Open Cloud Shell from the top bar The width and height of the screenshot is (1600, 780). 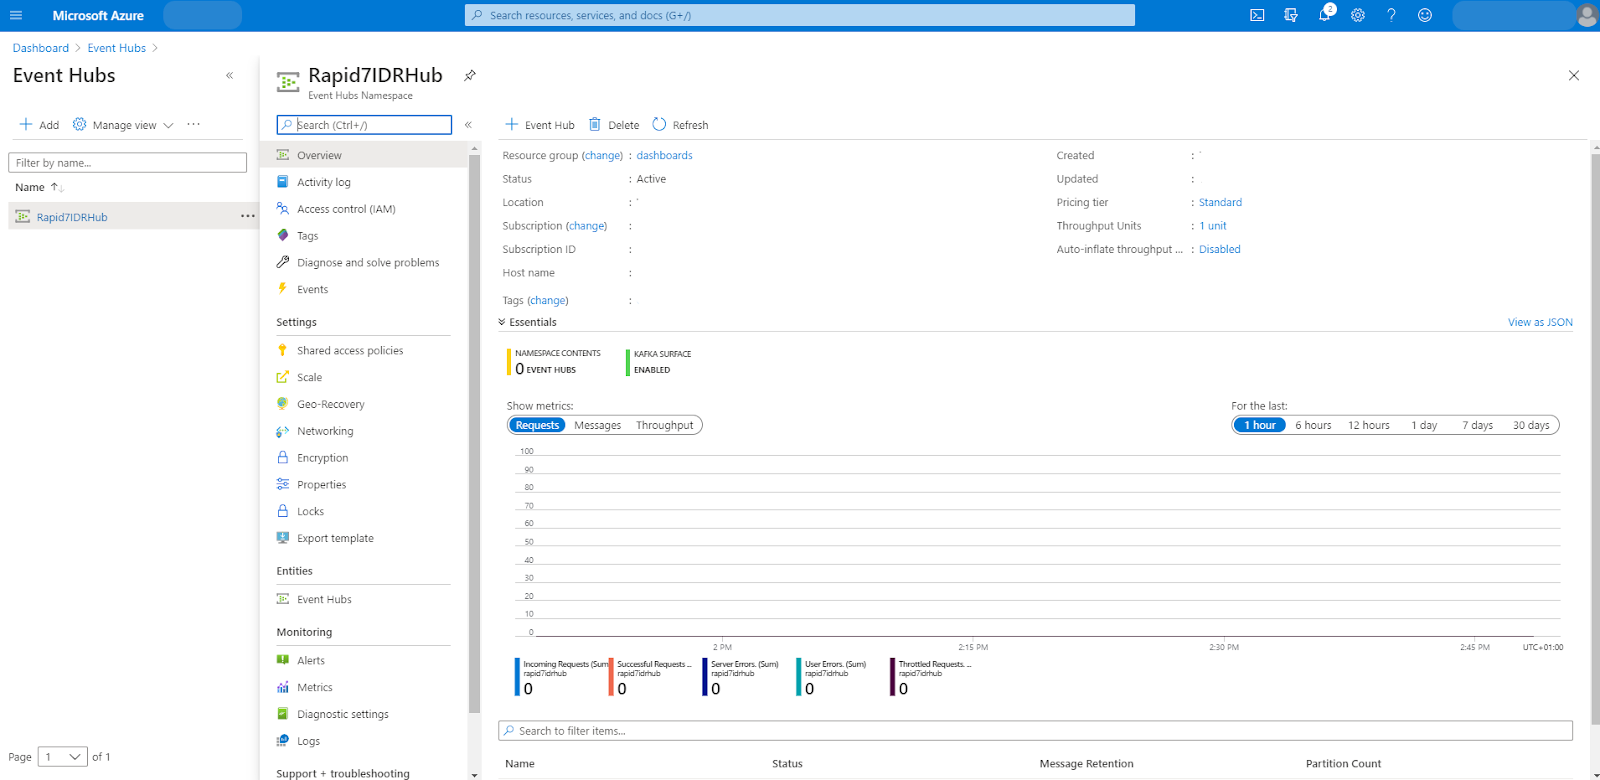click(x=1257, y=15)
